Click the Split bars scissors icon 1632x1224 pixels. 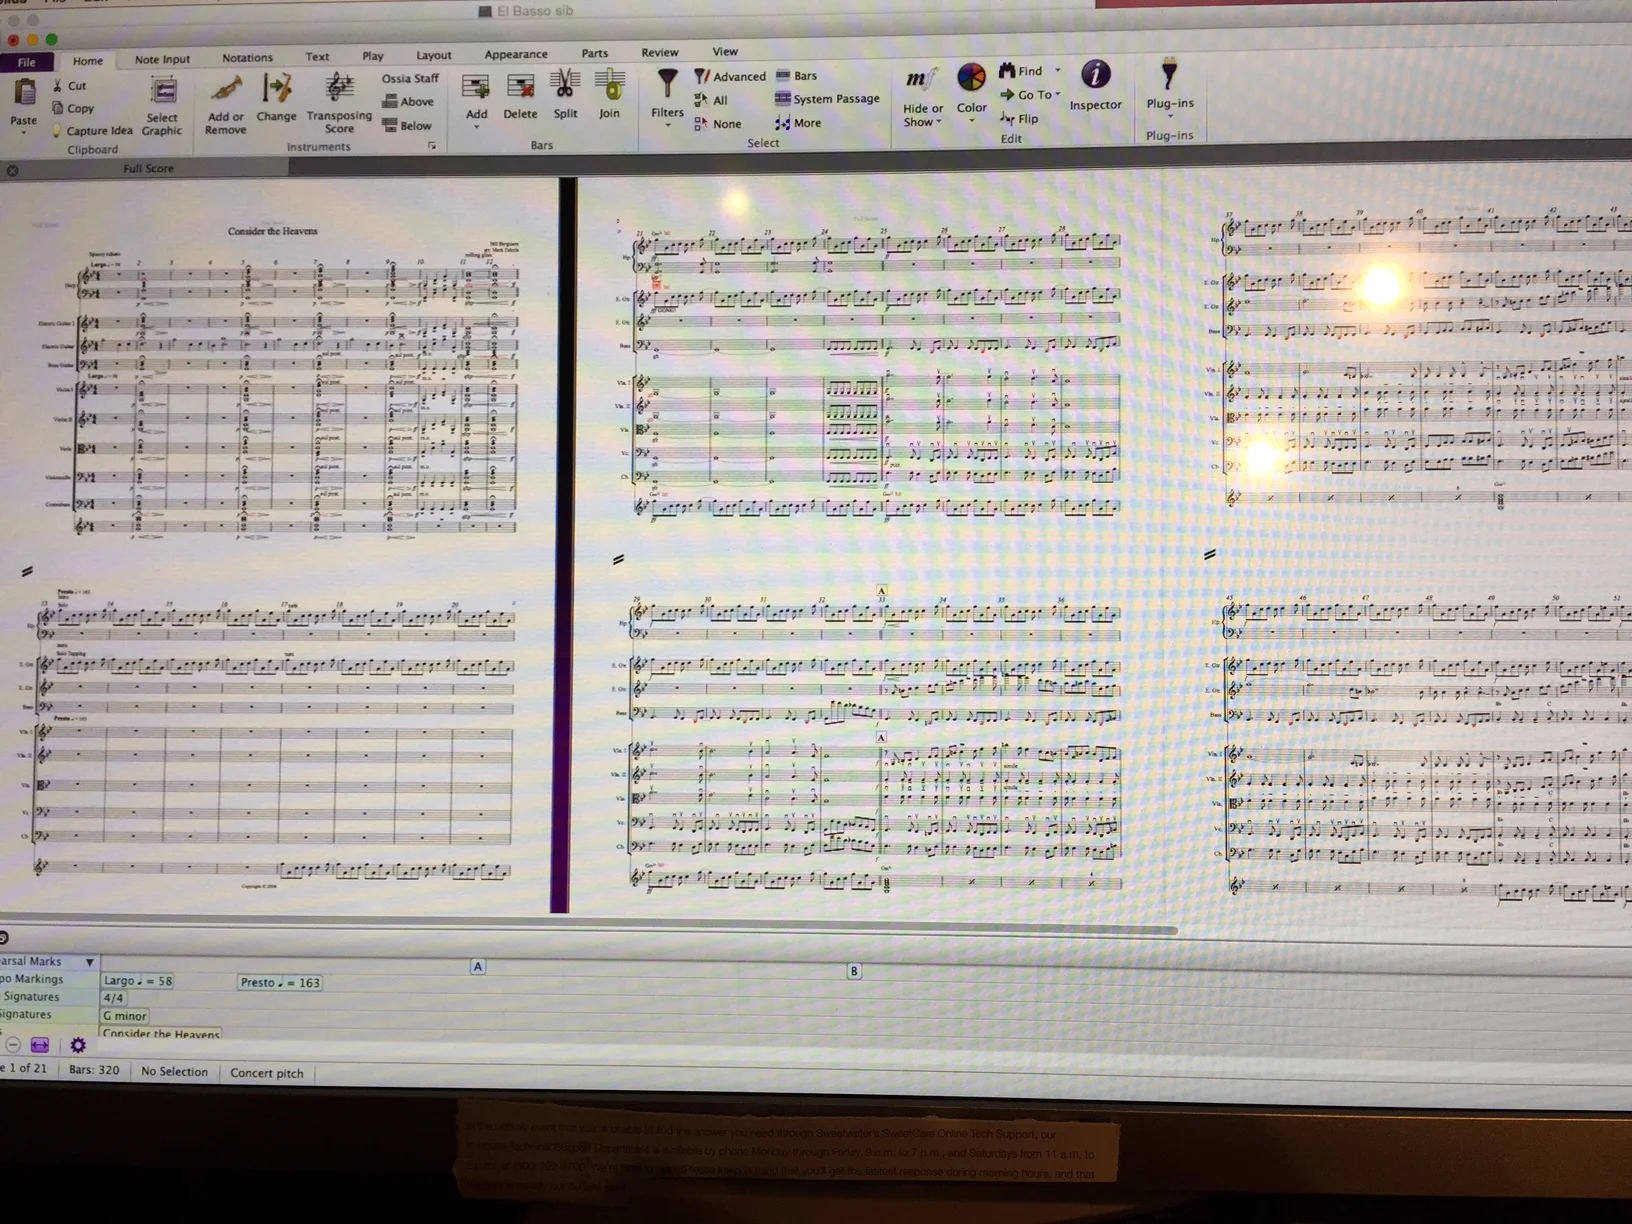(565, 85)
